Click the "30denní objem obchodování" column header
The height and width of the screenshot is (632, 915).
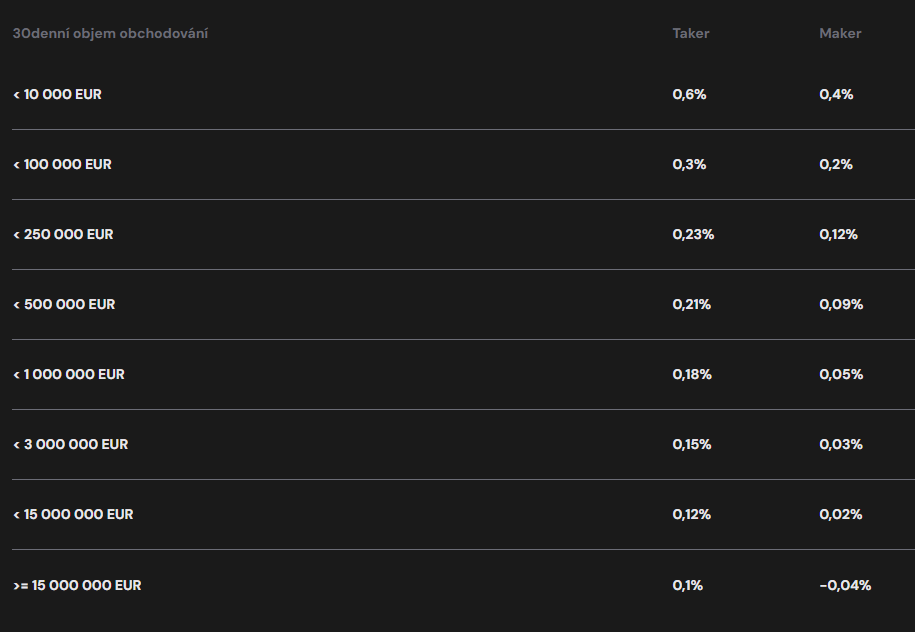pyautogui.click(x=110, y=33)
